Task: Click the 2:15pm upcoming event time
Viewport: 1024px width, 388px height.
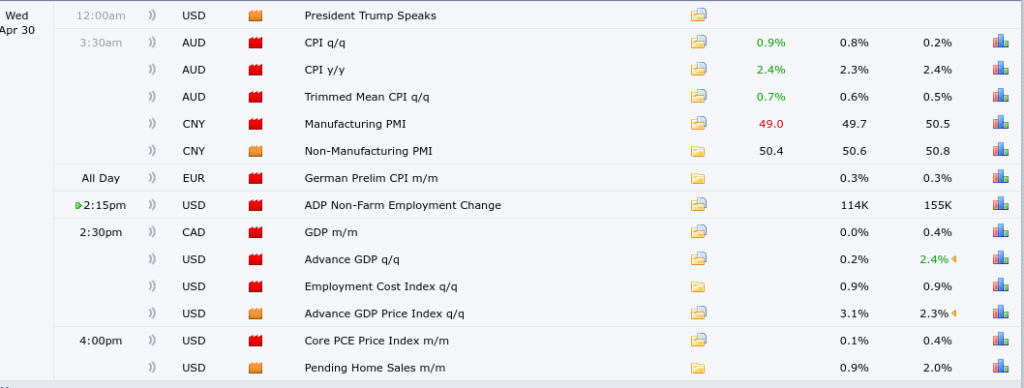Action: [x=104, y=205]
